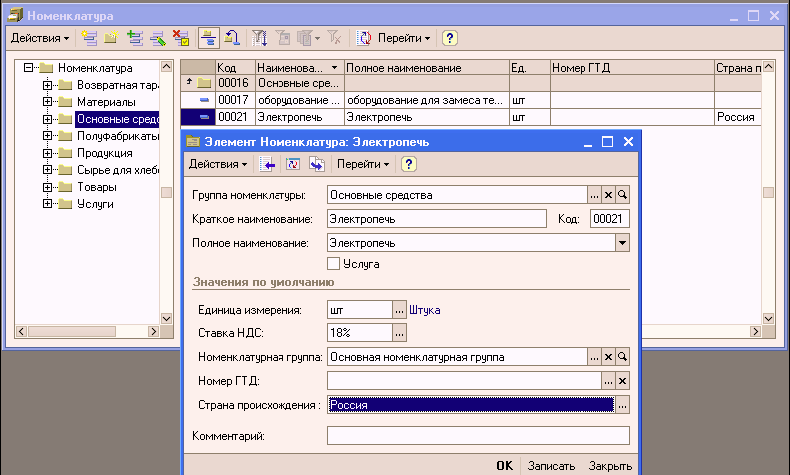Open the Ставка НДС selection button

[x=400, y=333]
